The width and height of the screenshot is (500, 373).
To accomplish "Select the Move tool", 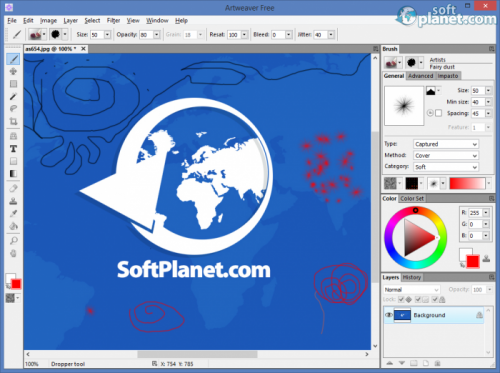I will click(13, 71).
